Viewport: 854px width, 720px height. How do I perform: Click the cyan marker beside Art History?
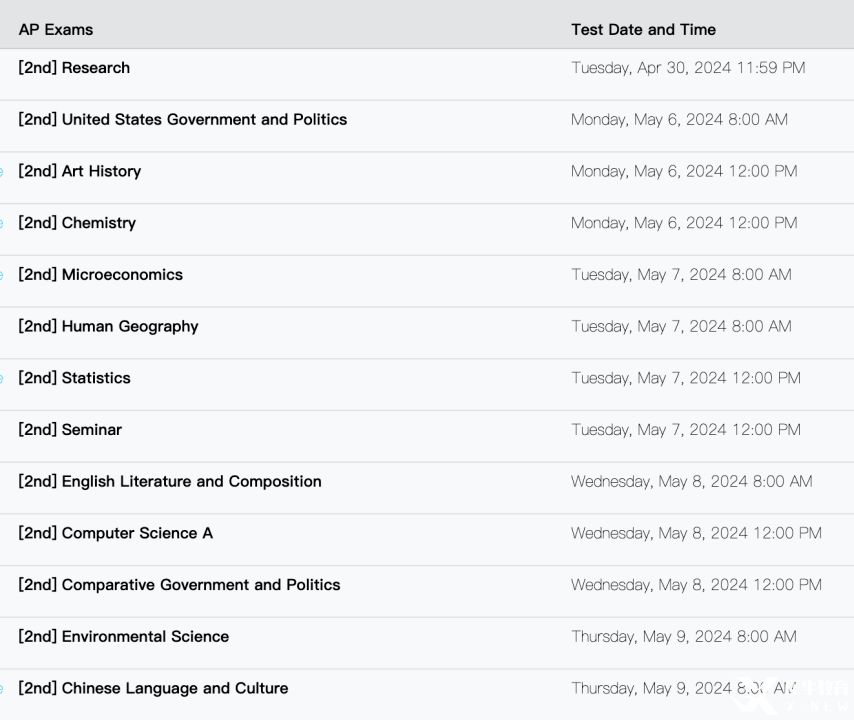click(x=2, y=172)
